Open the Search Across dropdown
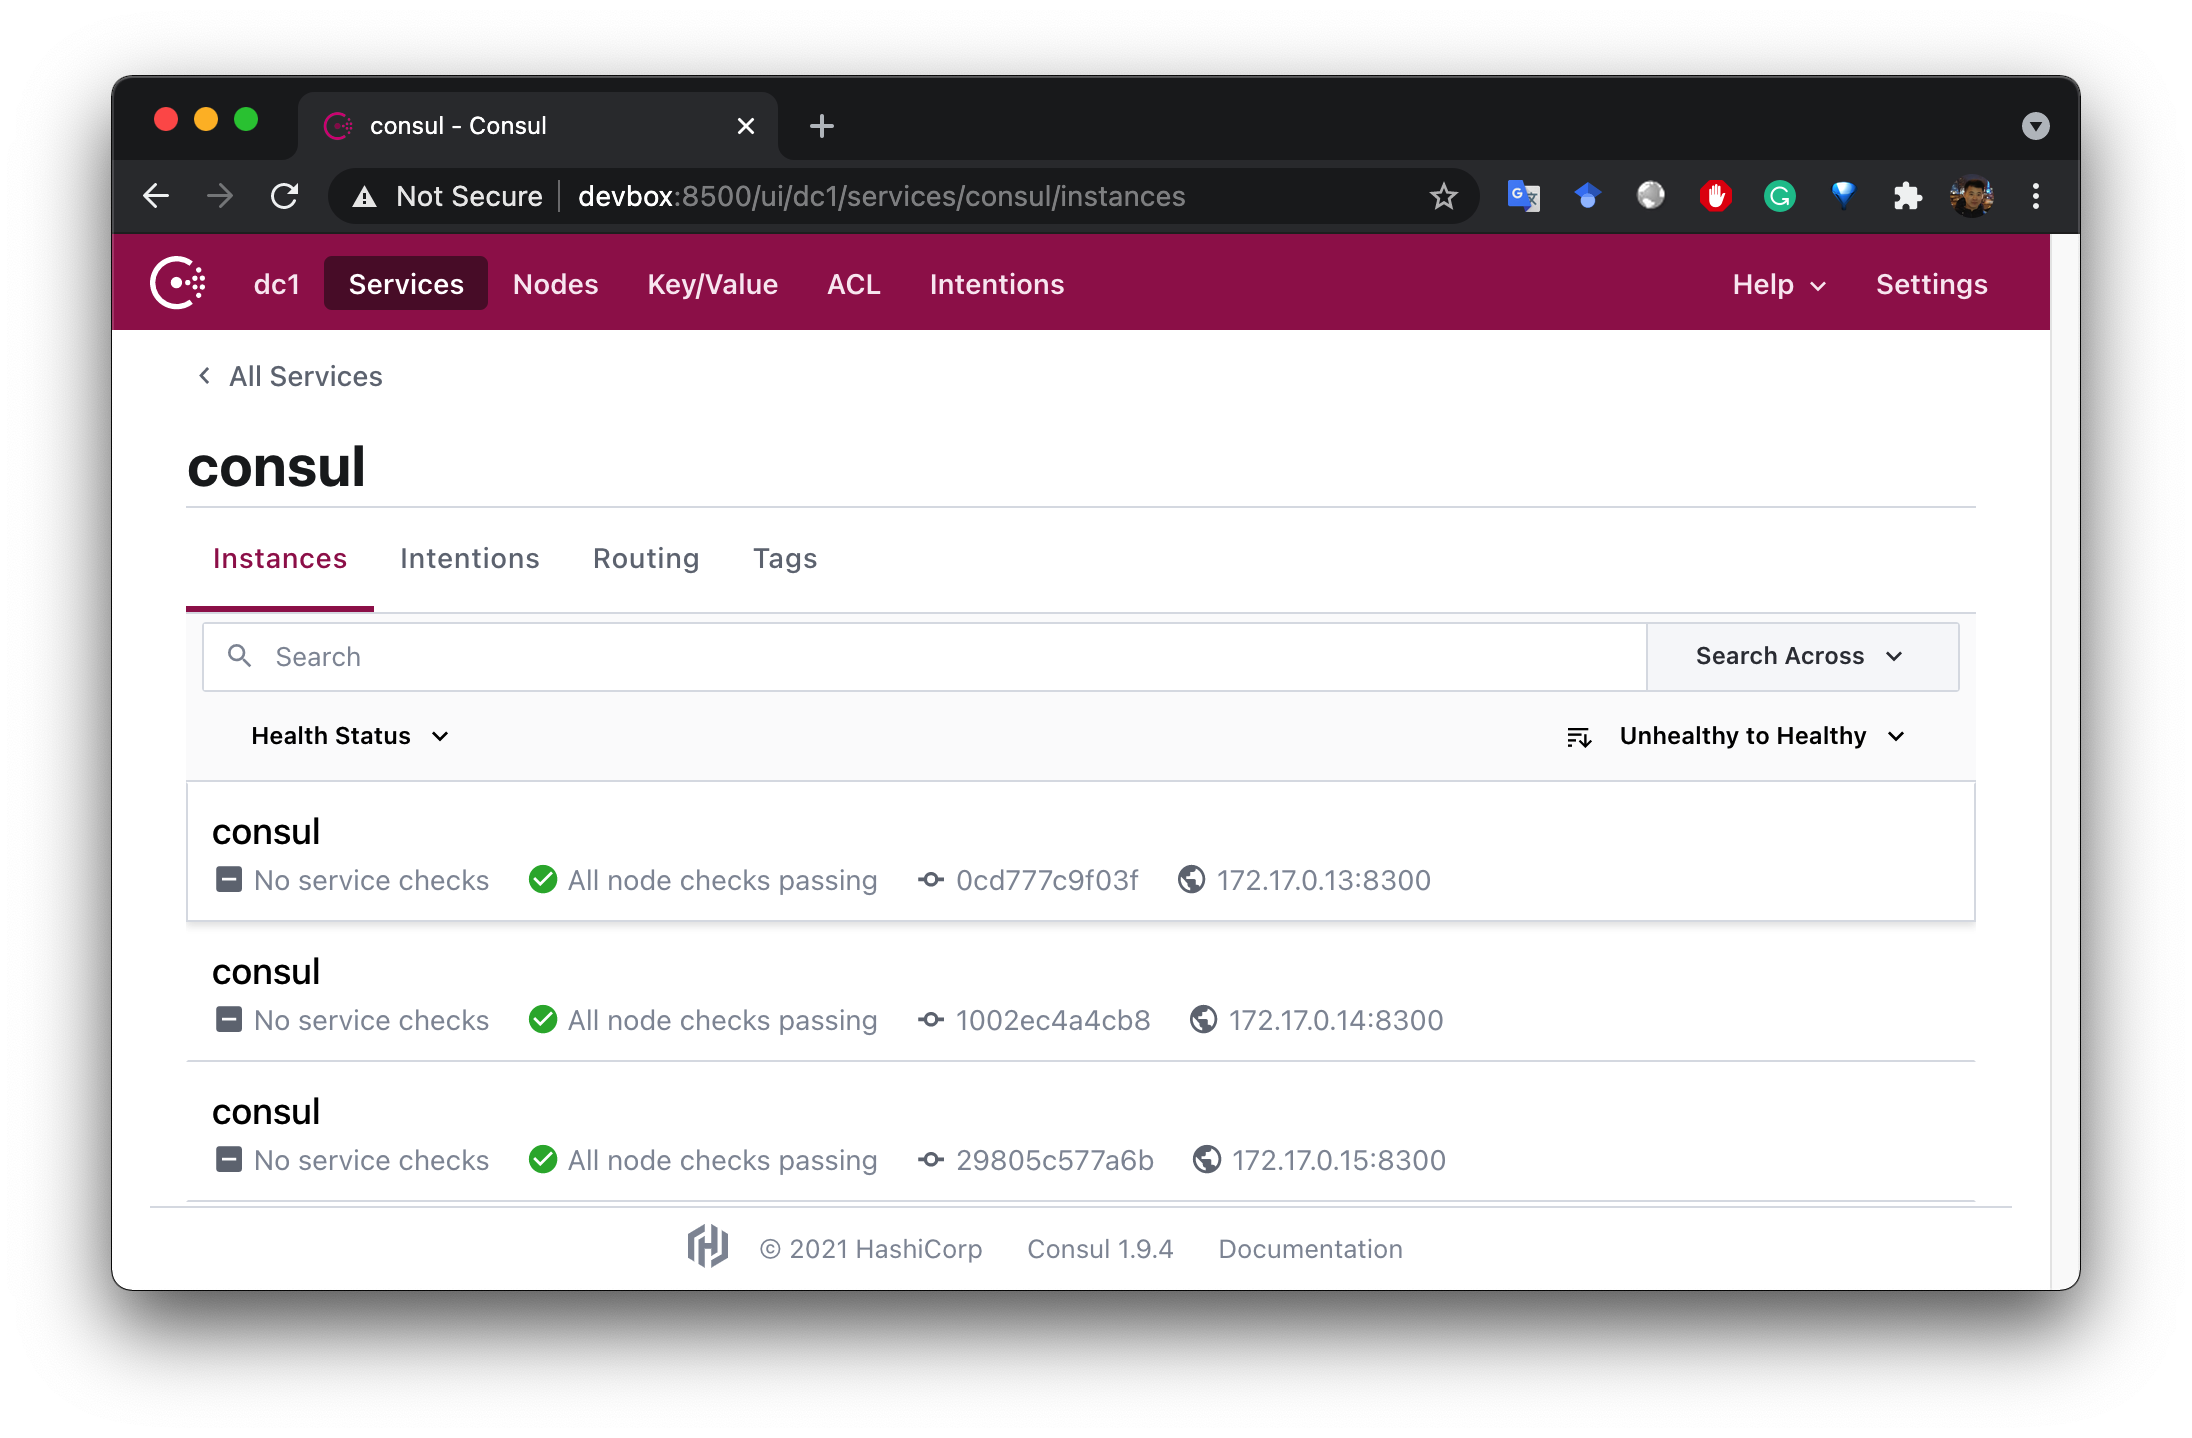This screenshot has height=1438, width=2192. pyautogui.click(x=1802, y=656)
